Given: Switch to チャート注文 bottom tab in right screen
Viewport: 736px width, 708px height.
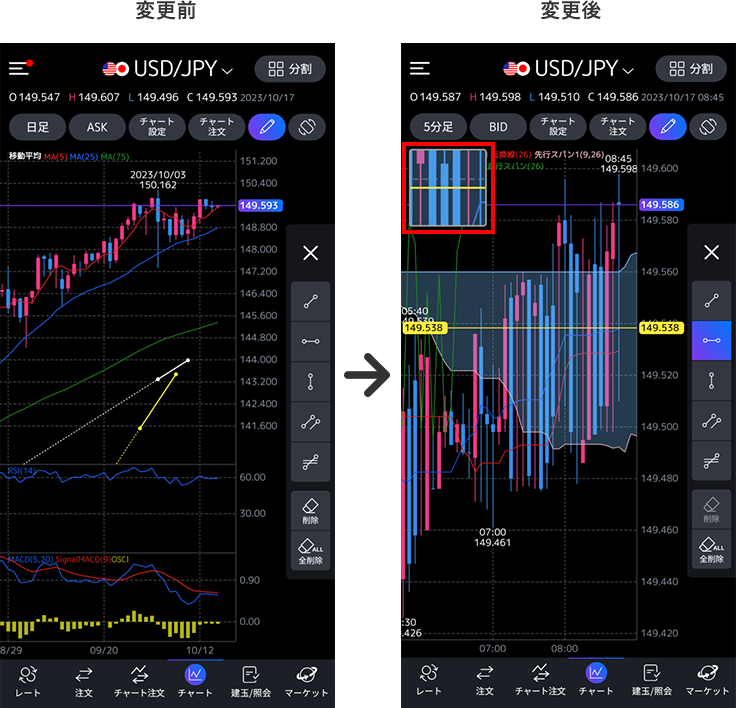Looking at the screenshot, I should click(x=540, y=682).
